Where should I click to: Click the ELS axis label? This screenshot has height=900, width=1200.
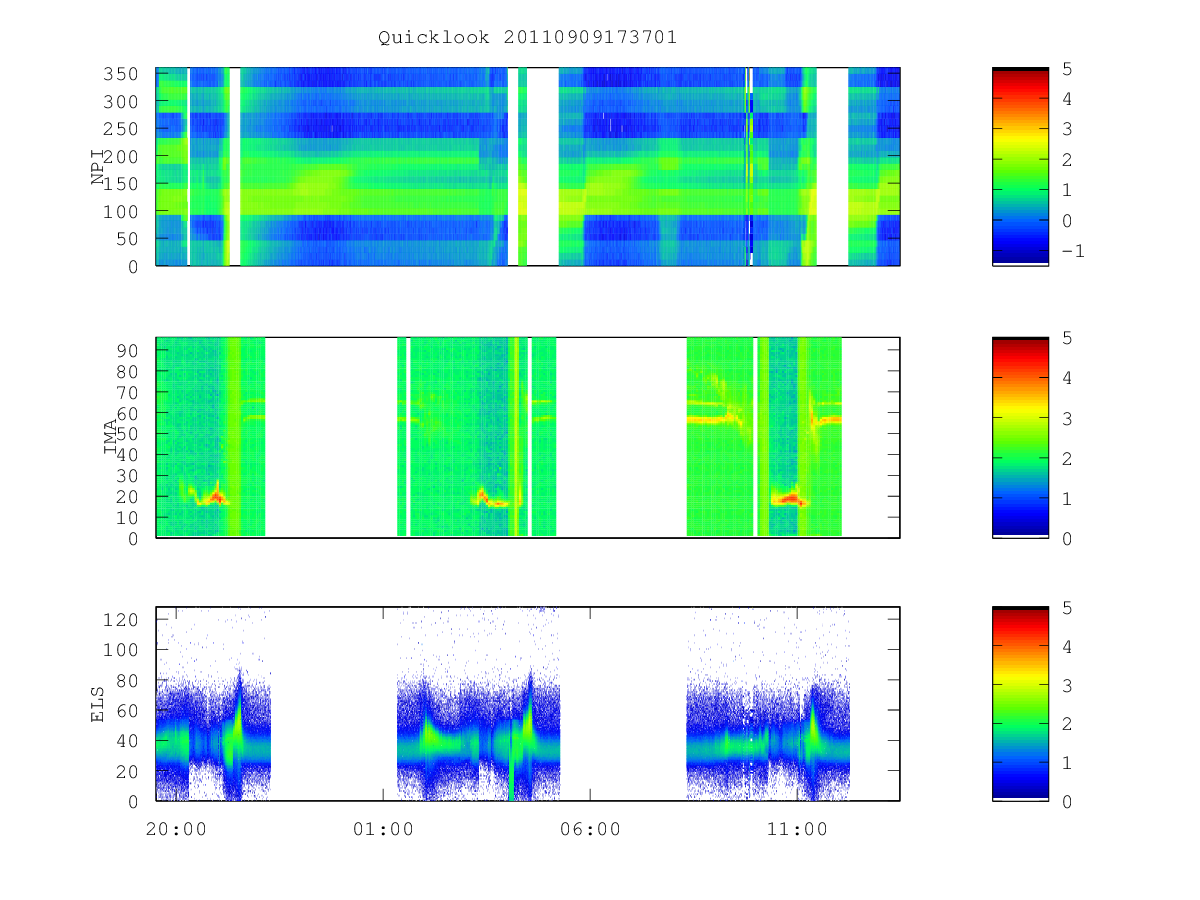pos(99,704)
